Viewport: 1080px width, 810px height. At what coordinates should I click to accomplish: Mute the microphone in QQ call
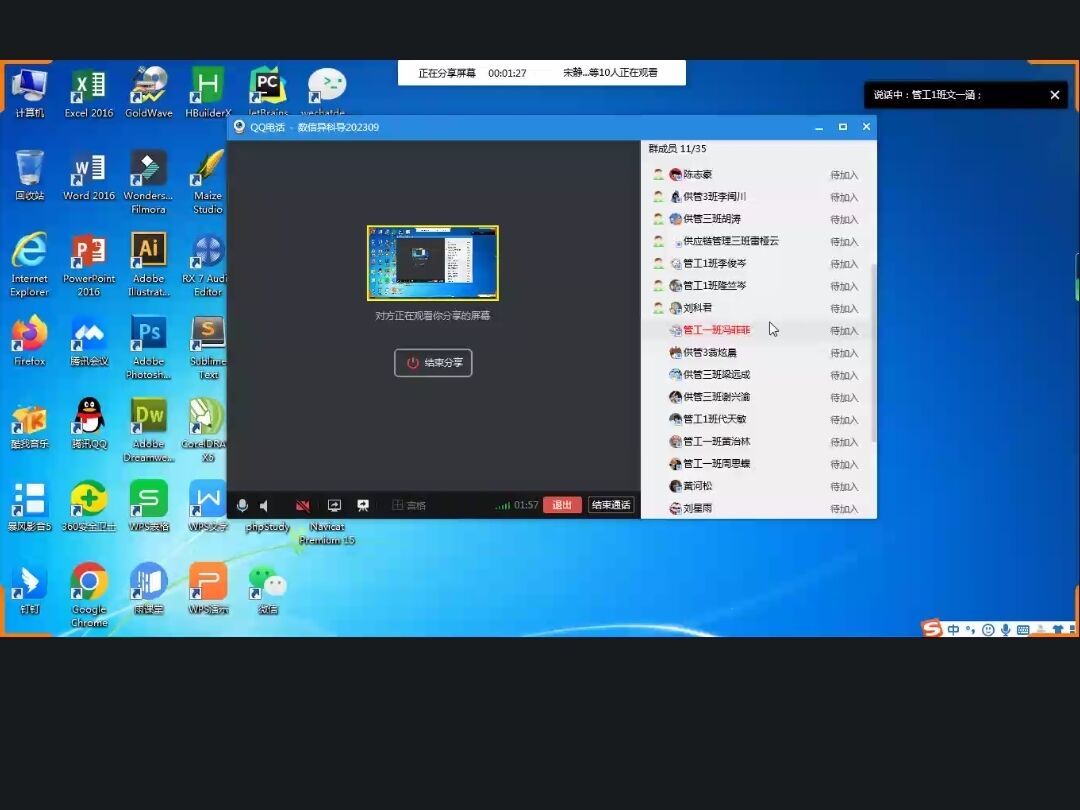[x=242, y=506]
